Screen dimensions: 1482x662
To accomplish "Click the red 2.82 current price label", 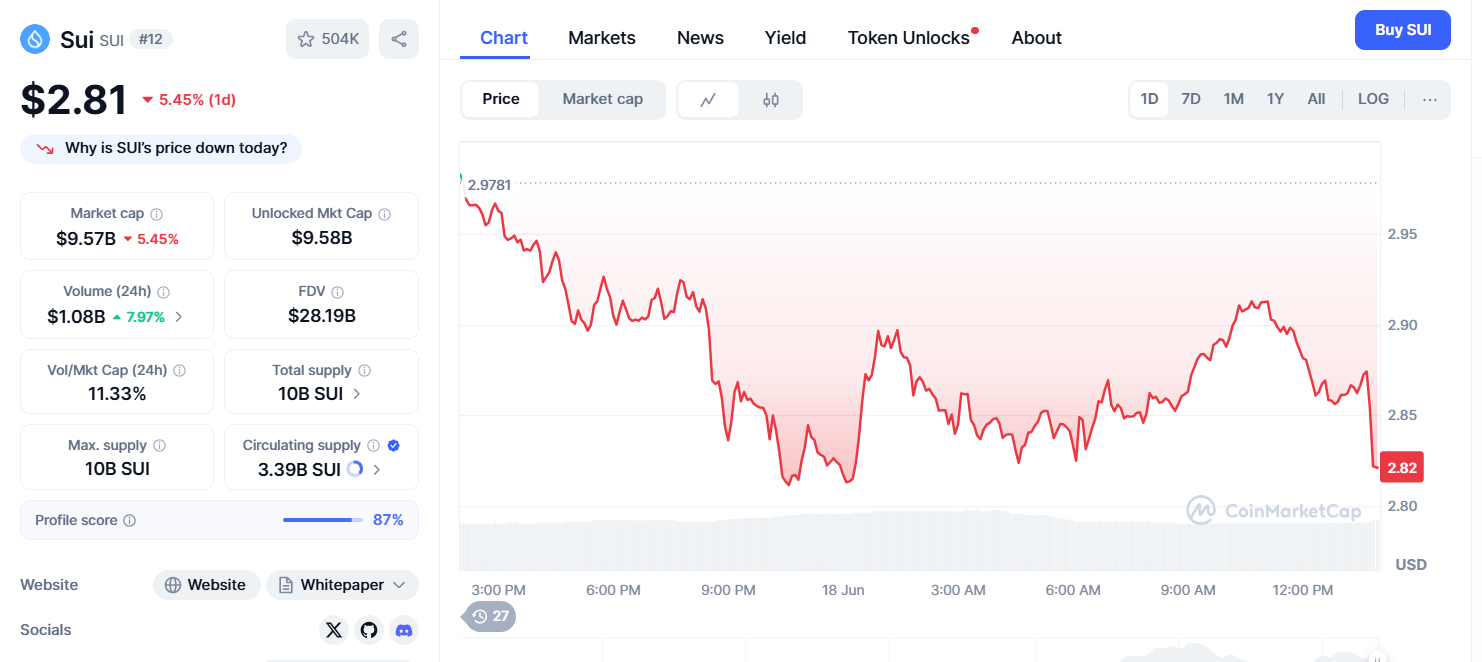I will coord(1401,468).
